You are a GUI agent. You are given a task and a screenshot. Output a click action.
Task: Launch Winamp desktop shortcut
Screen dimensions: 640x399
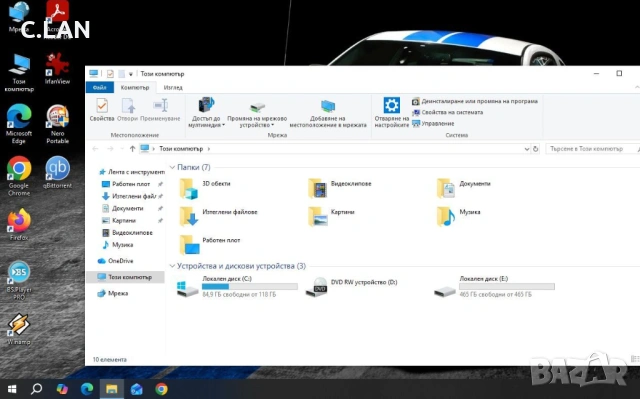point(19,329)
